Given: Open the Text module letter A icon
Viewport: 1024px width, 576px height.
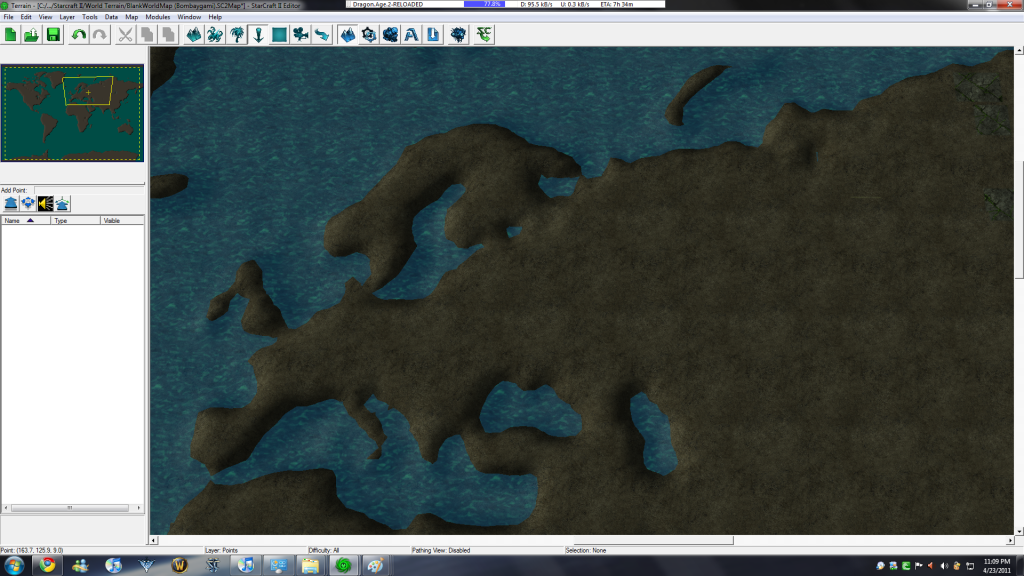Looking at the screenshot, I should [x=411, y=35].
